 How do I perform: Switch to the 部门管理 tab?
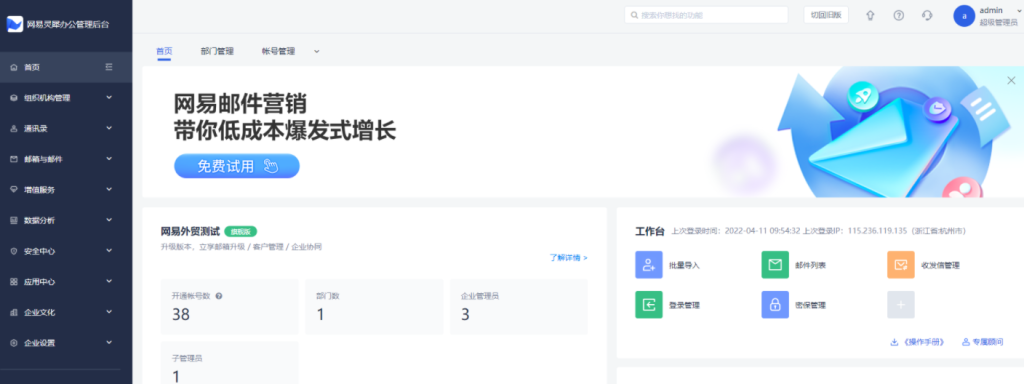[217, 51]
